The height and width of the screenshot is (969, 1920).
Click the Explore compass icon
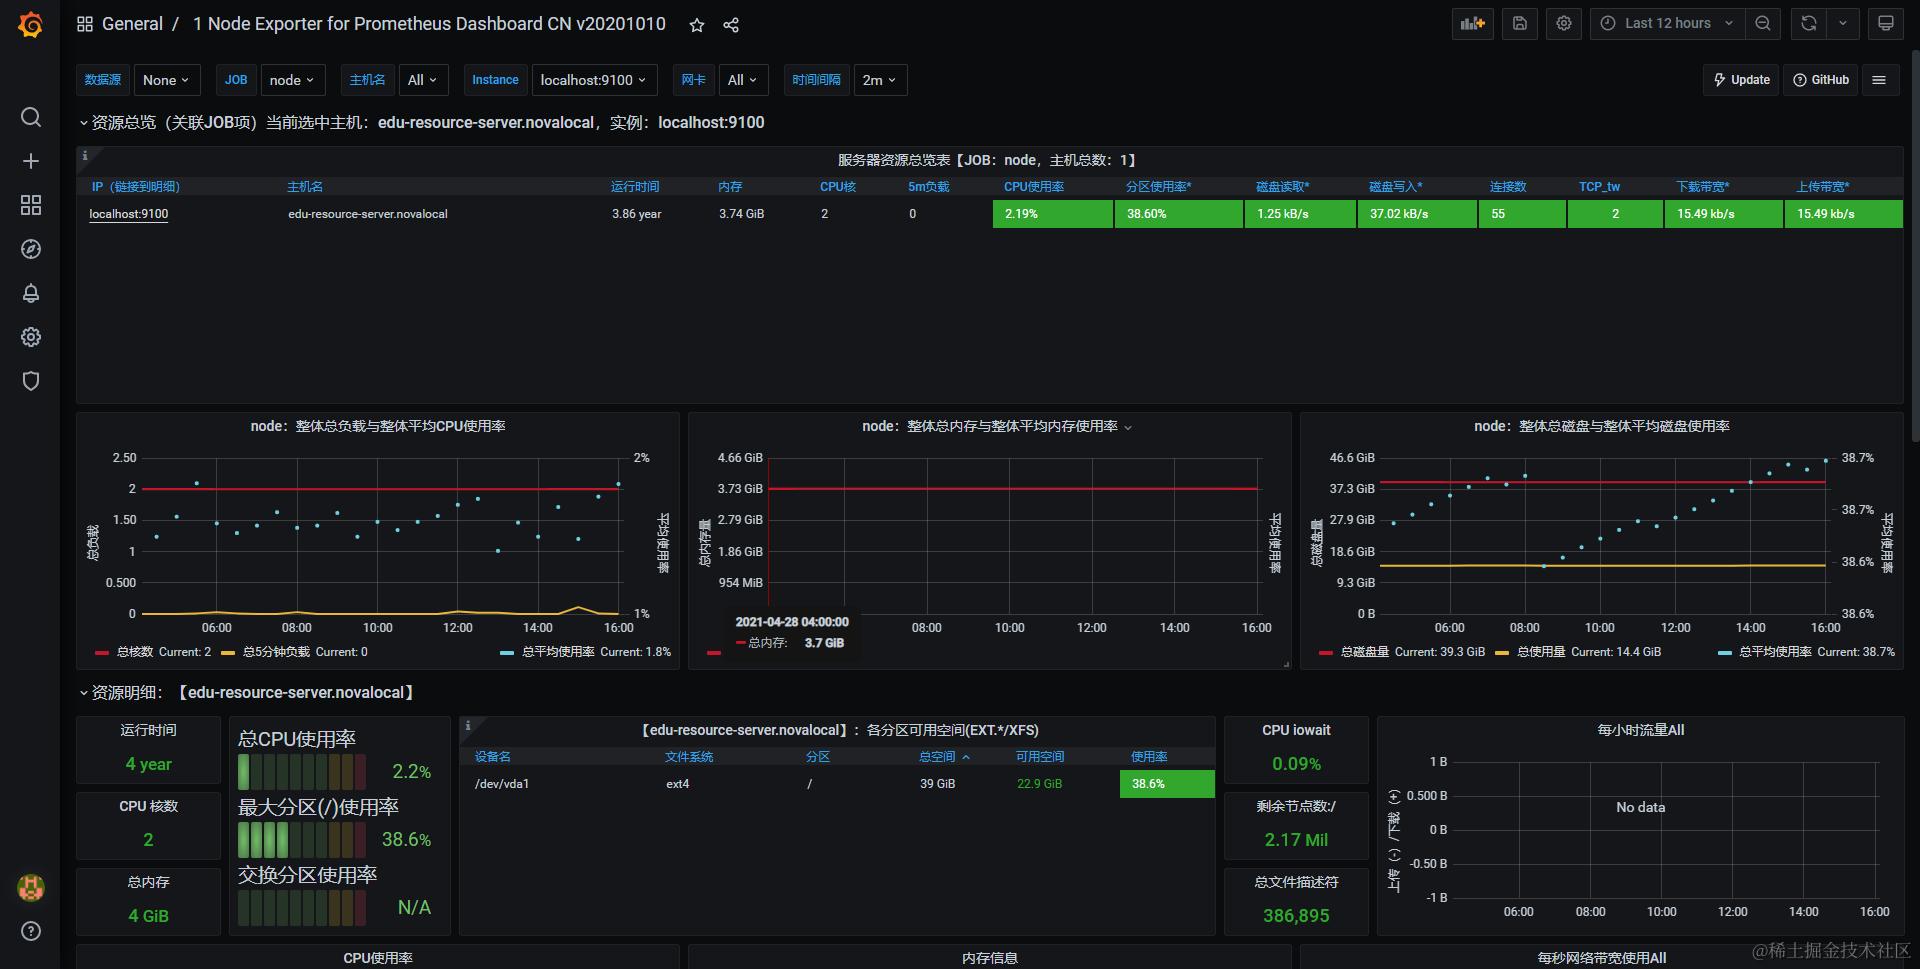click(31, 249)
